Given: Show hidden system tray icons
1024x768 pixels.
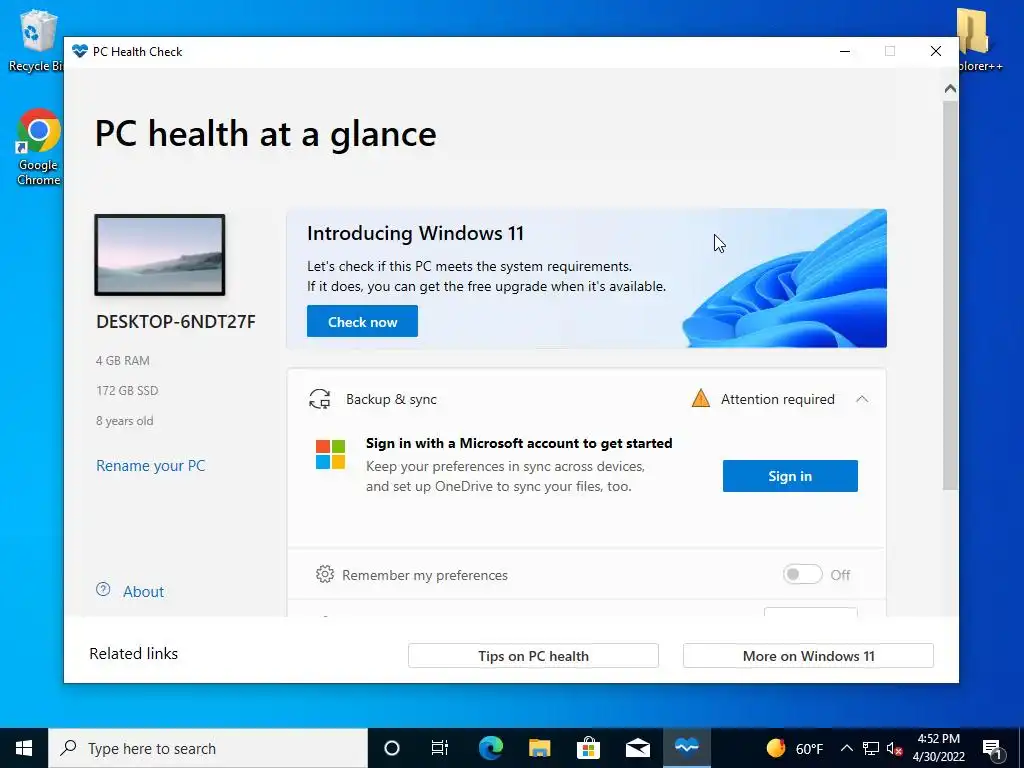Looking at the screenshot, I should click(x=846, y=748).
